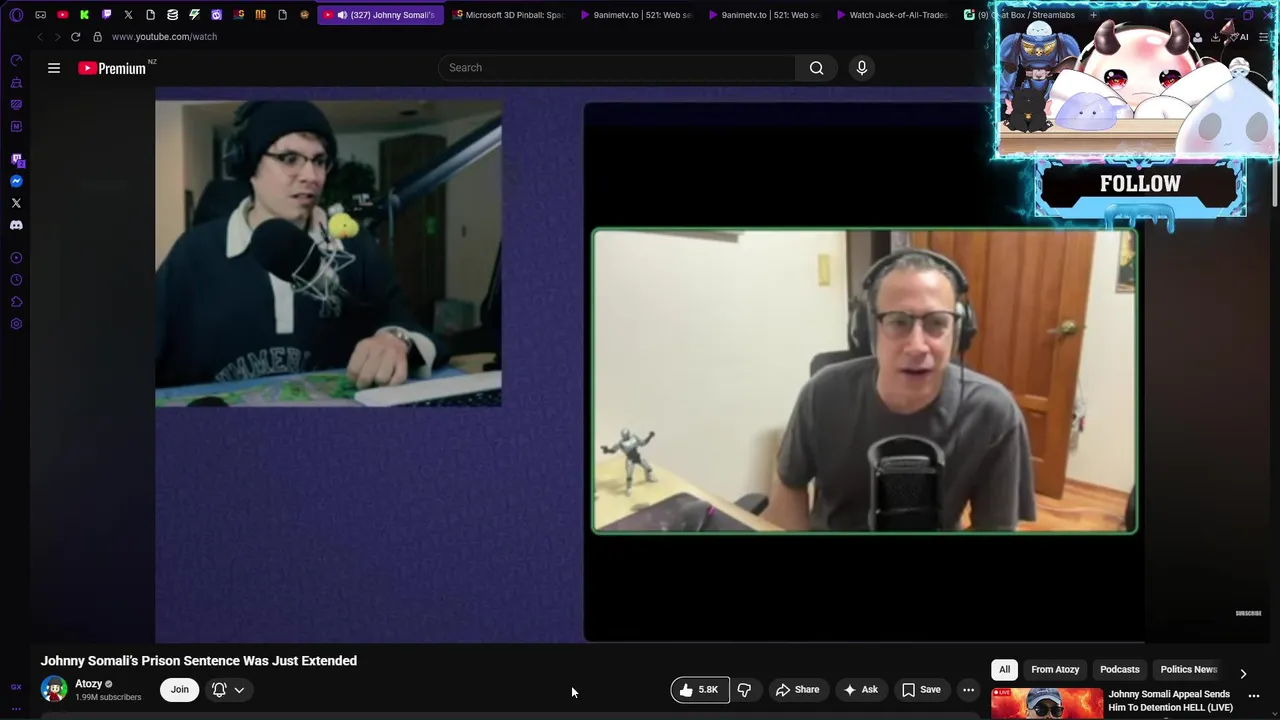The image size is (1280, 720).
Task: Open the Settings gear in sidebar
Action: tap(16, 324)
